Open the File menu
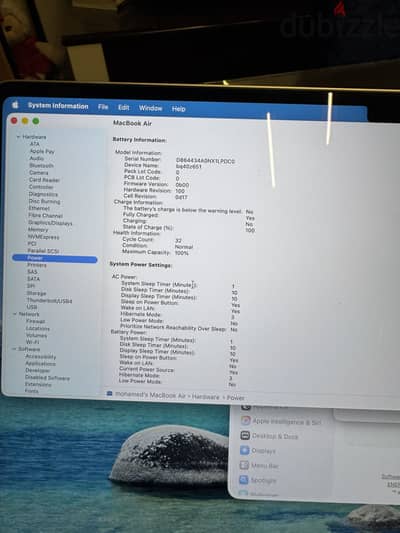Viewport: 400px width, 533px height. [x=103, y=107]
